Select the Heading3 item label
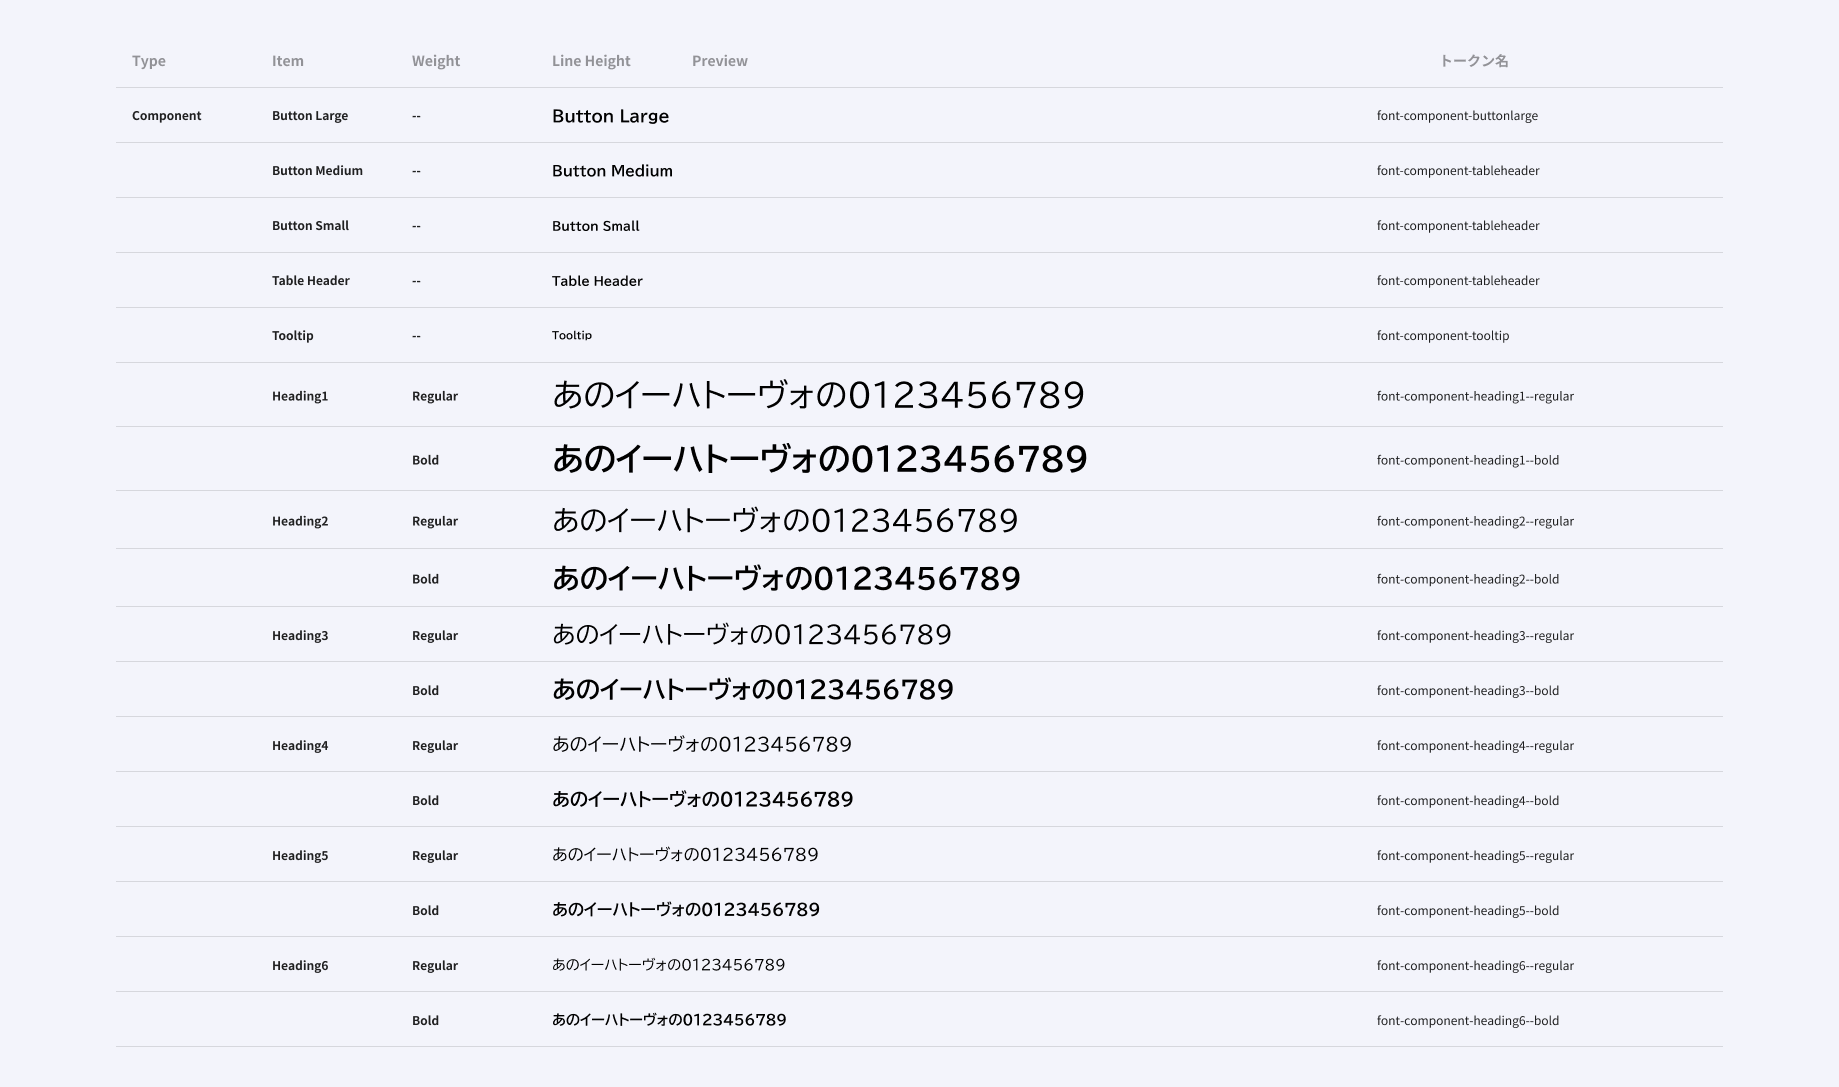Screen dimensions: 1839x1087 click(x=300, y=635)
